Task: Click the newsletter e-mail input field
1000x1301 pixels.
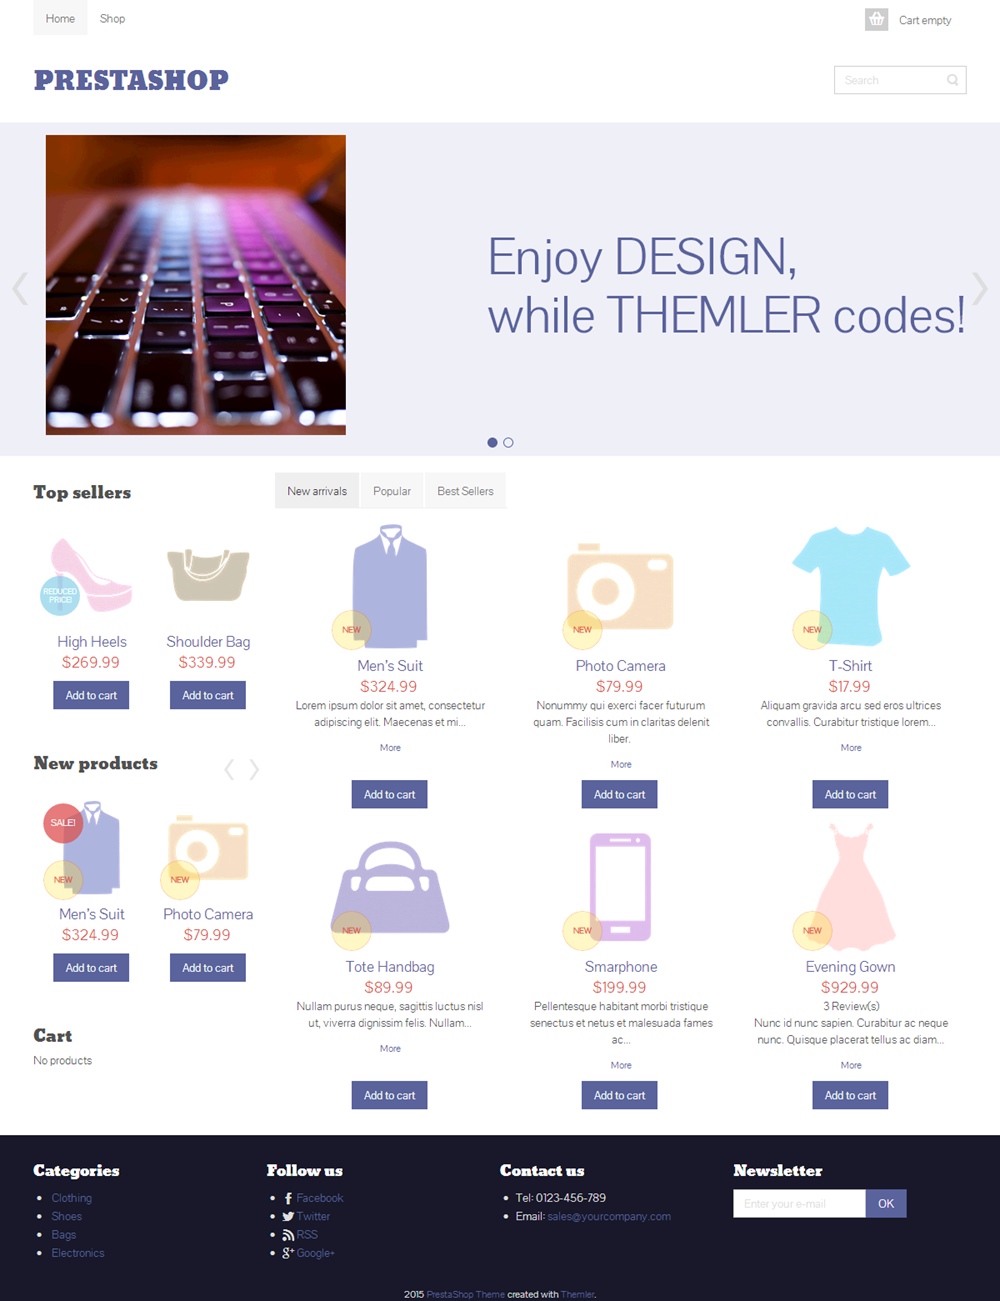Action: coord(799,1203)
